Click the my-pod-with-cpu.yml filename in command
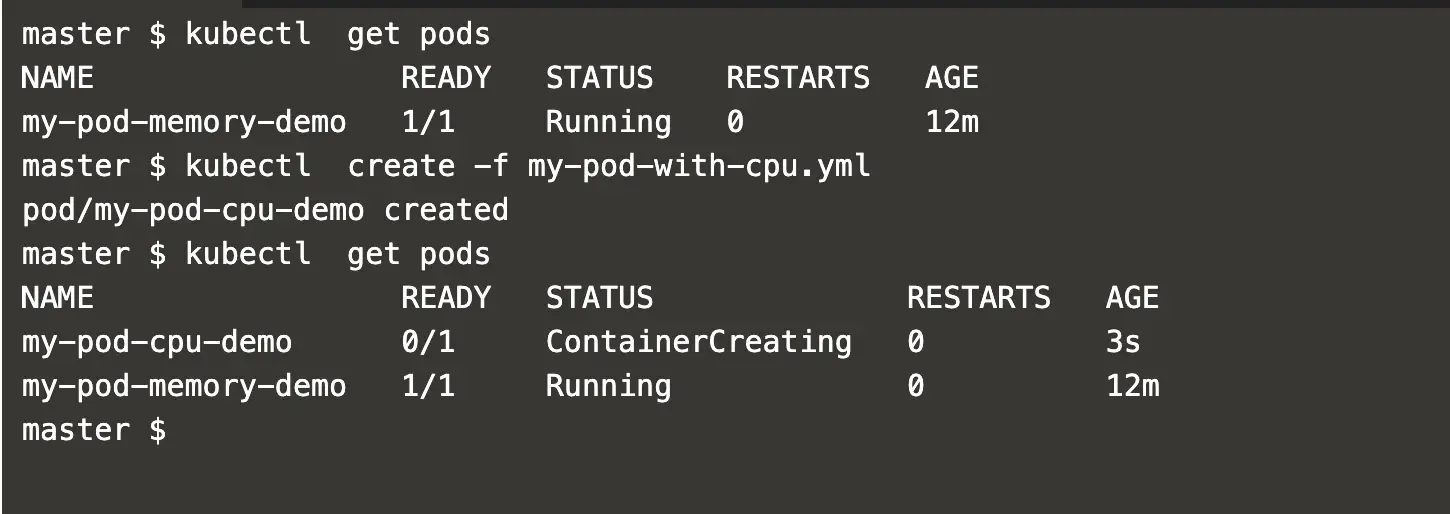Image resolution: width=1450 pixels, height=514 pixels. [699, 167]
